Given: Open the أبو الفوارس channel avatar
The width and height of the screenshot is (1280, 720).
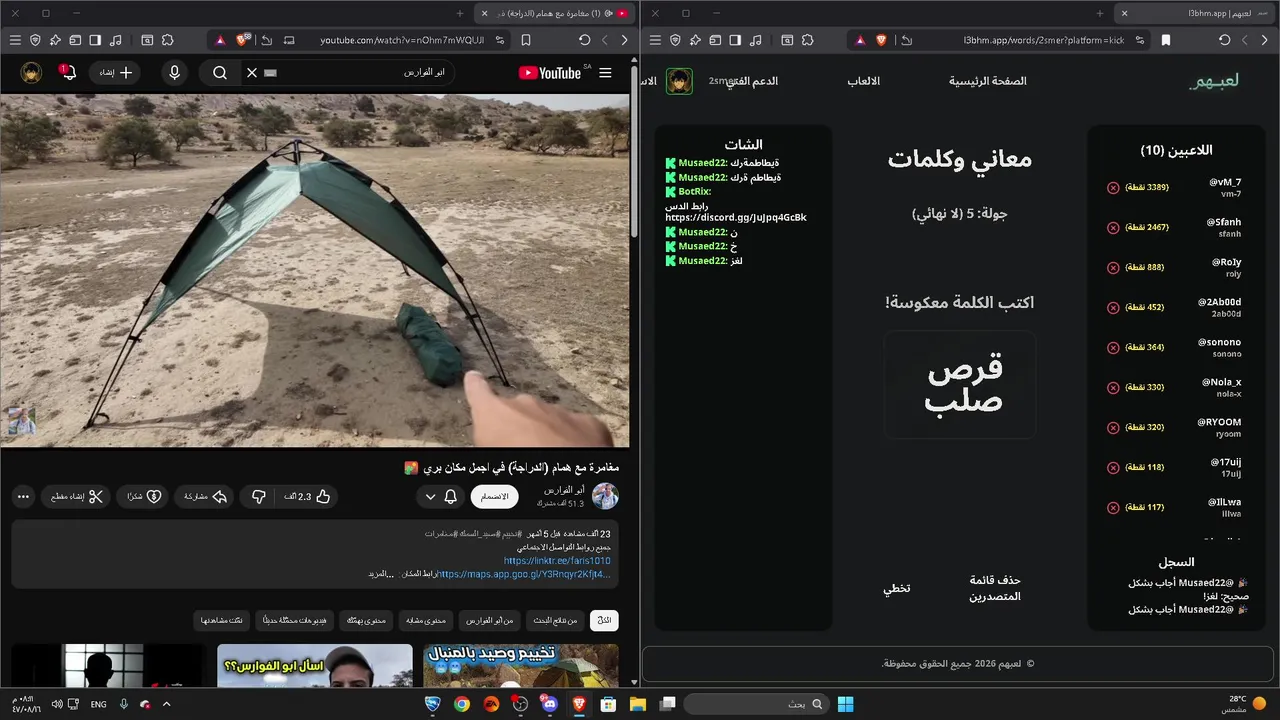Looking at the screenshot, I should tap(605, 496).
